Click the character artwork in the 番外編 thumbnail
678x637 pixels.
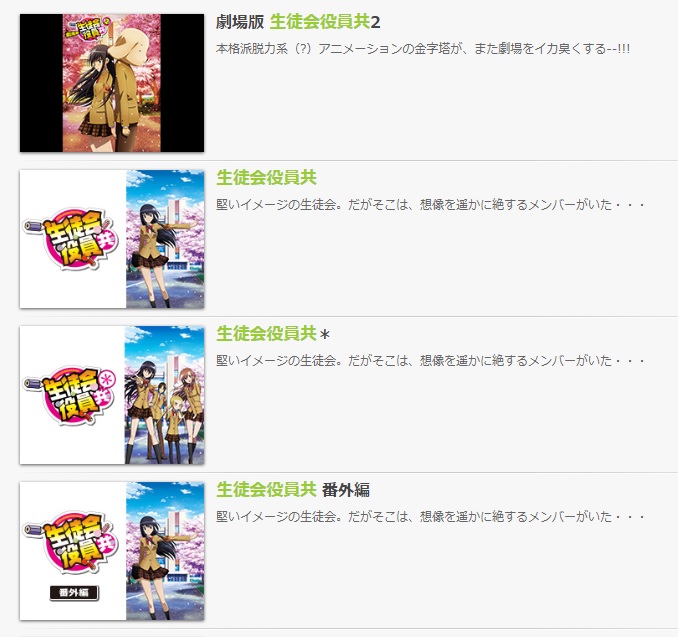(165, 551)
